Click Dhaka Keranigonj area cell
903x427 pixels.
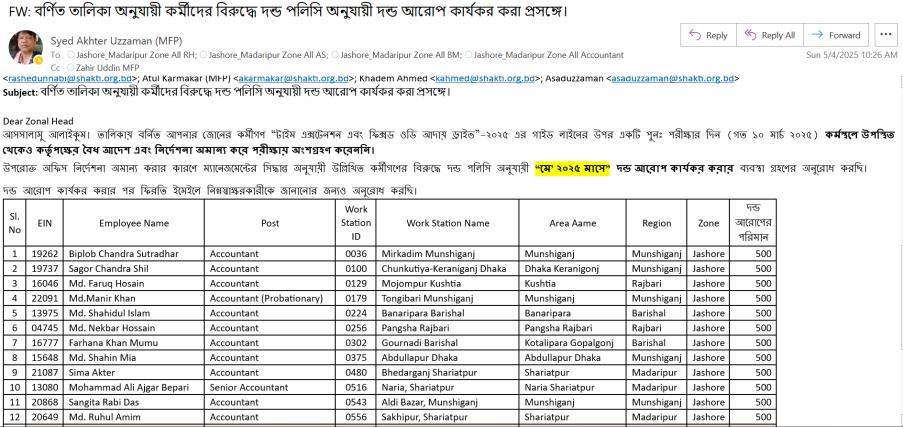[x=572, y=269]
